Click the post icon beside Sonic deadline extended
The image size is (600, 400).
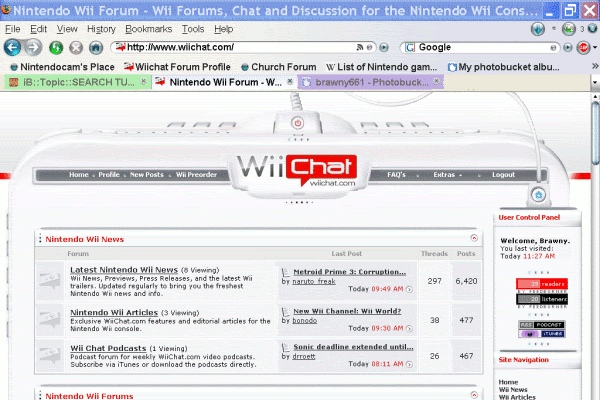pyautogui.click(x=285, y=348)
